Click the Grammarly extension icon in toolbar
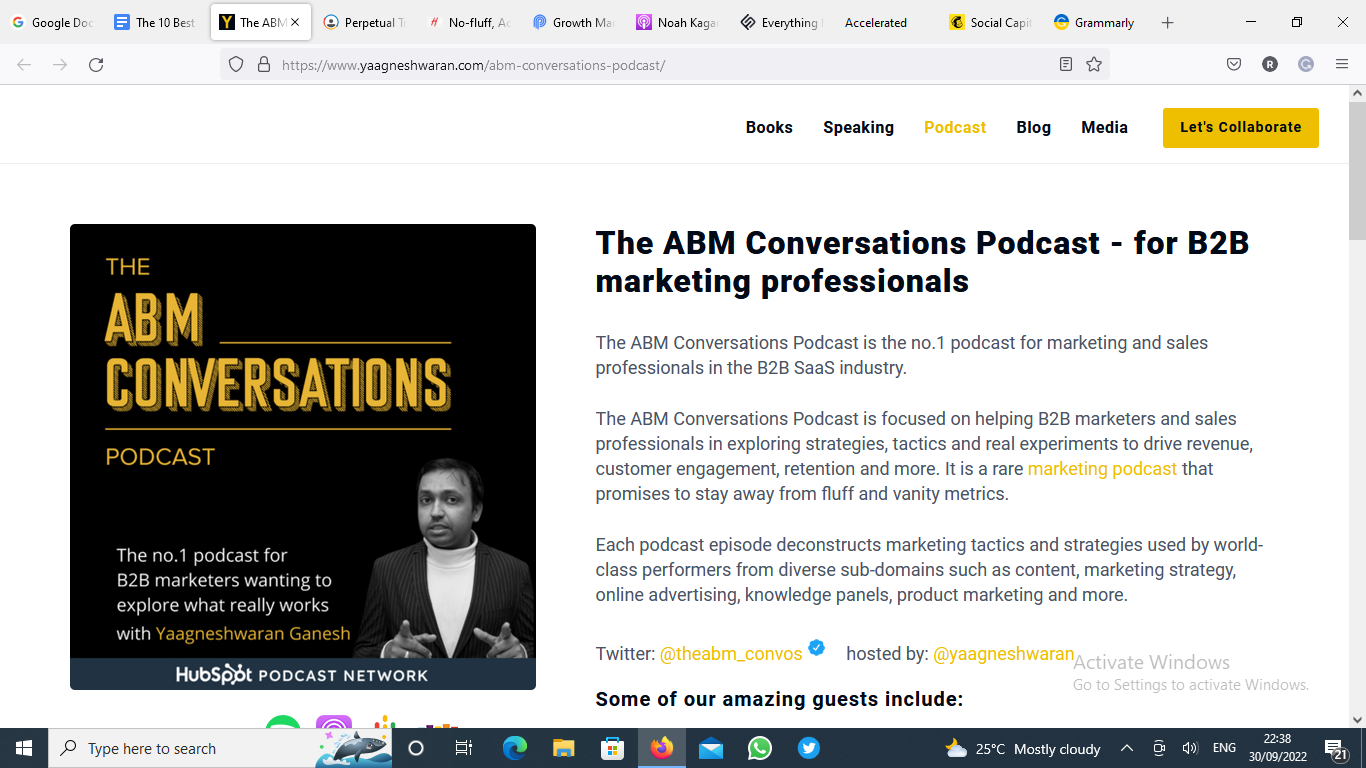 1306,65
